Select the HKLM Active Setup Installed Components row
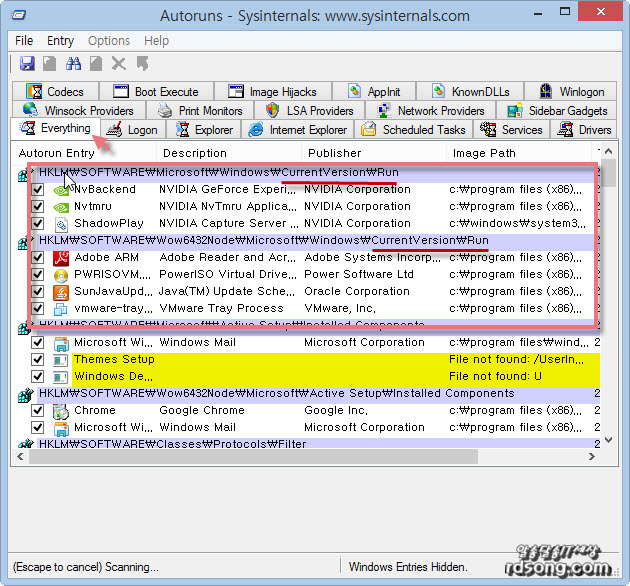The height and width of the screenshot is (586, 630). 250,394
